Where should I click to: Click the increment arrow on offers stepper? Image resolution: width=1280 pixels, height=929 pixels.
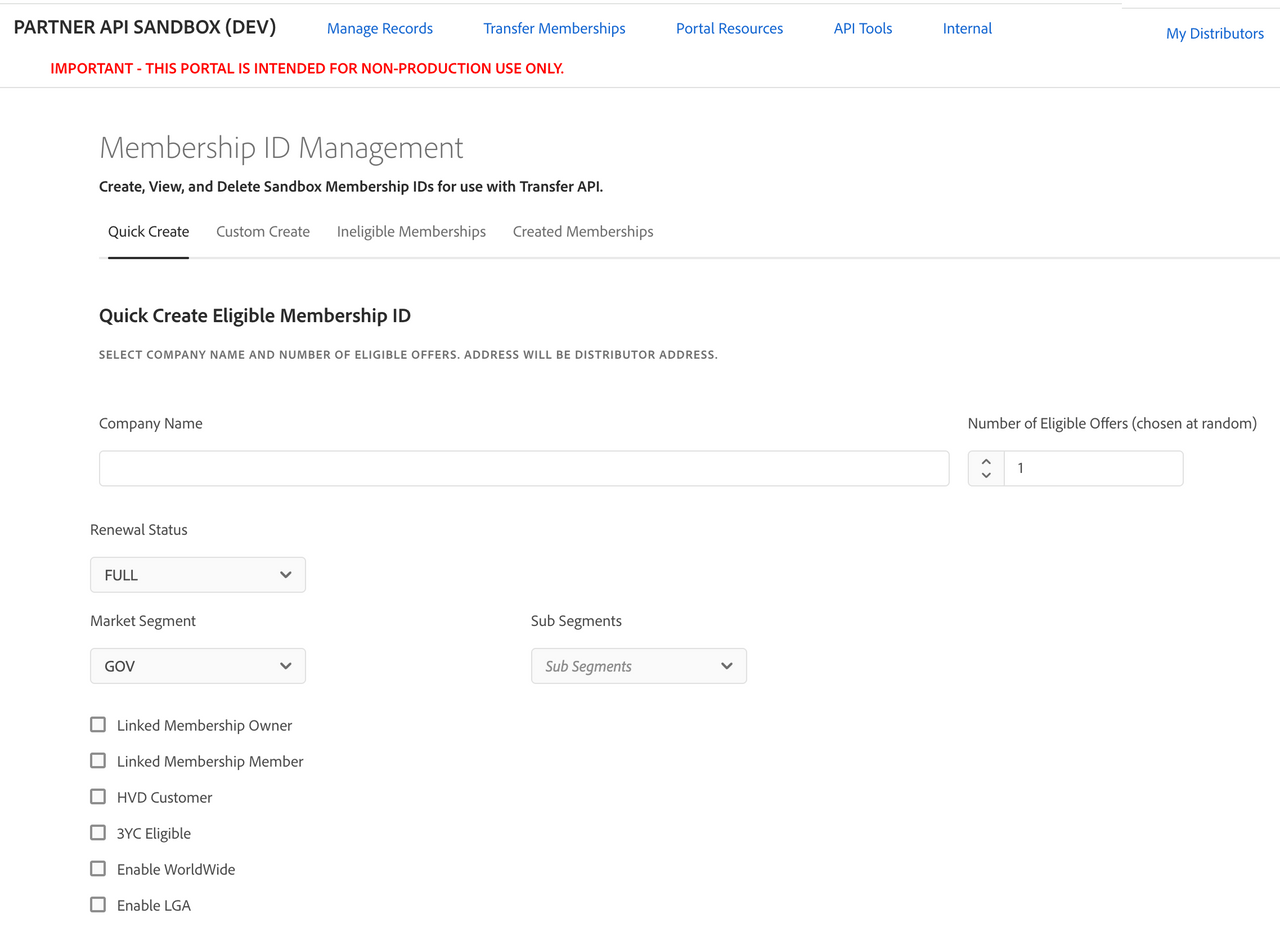pos(986,461)
